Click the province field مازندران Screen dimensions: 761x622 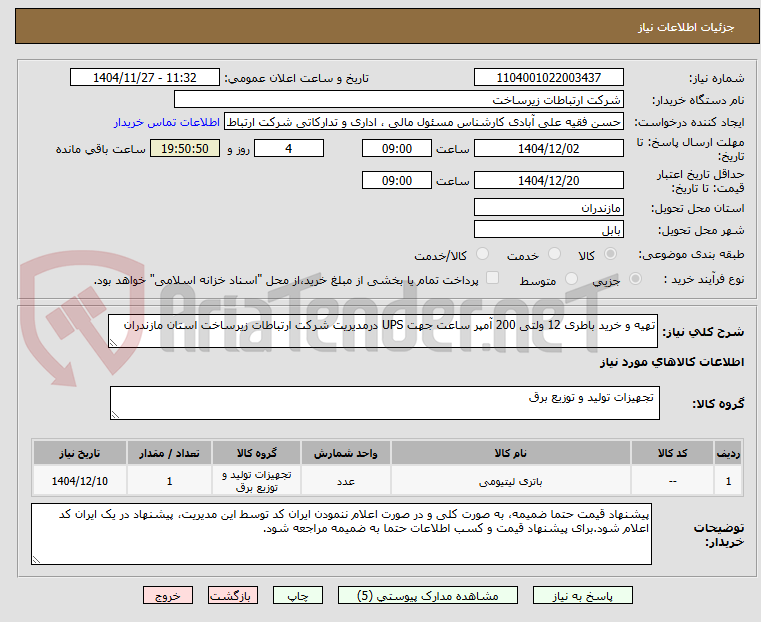pyautogui.click(x=548, y=208)
